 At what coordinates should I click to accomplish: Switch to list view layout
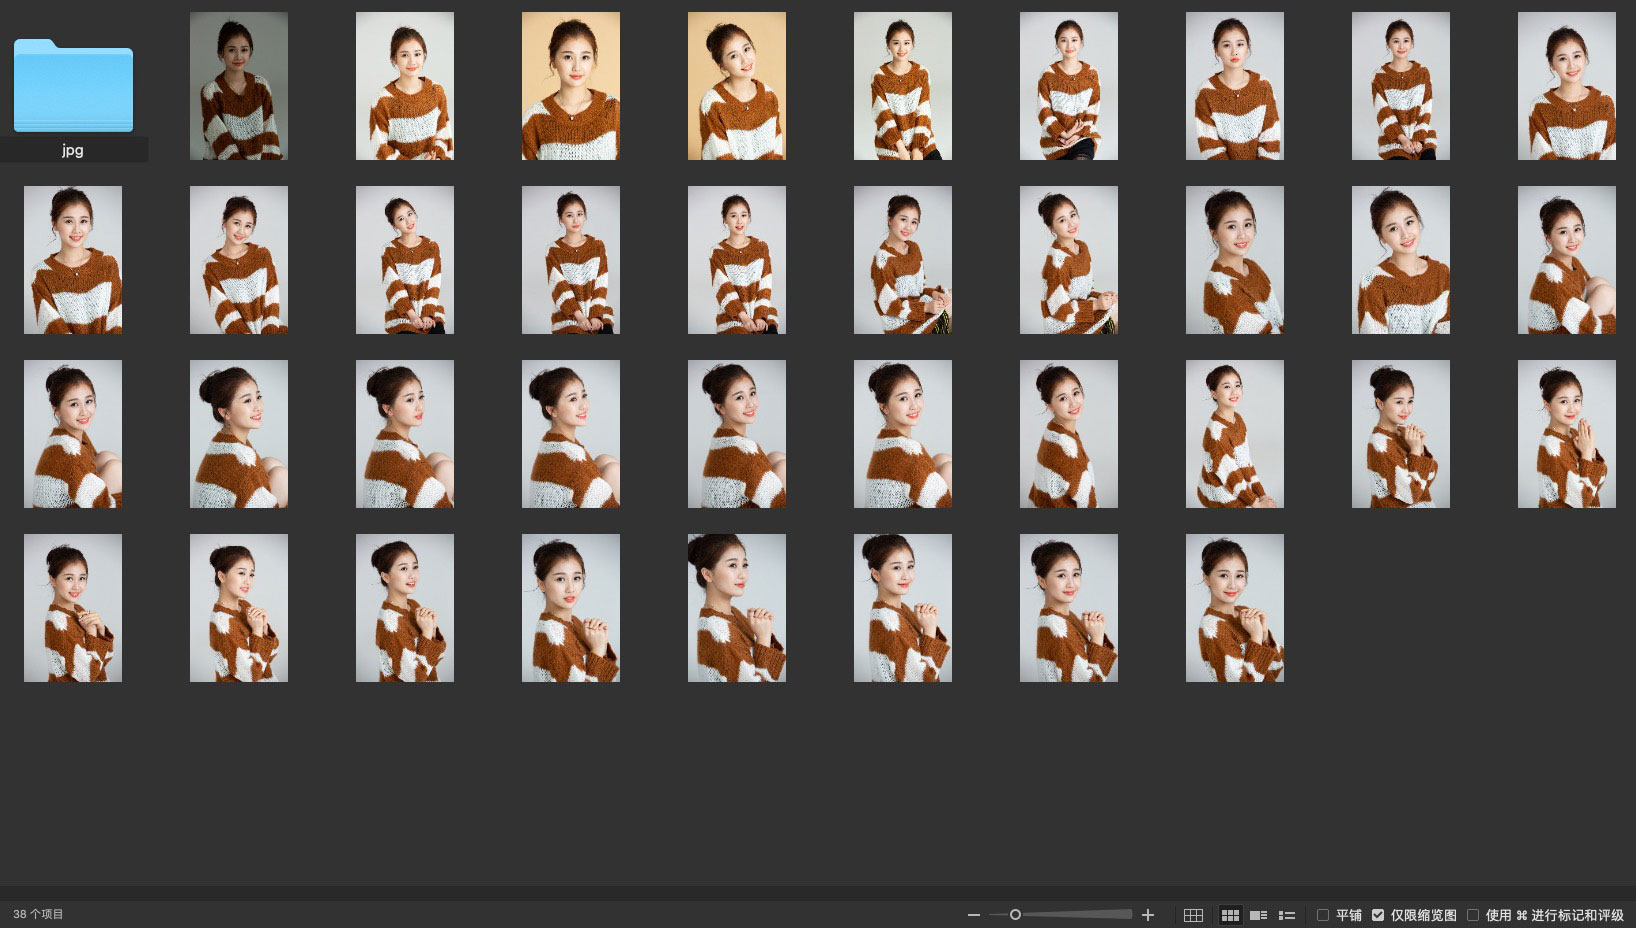pyautogui.click(x=1287, y=915)
